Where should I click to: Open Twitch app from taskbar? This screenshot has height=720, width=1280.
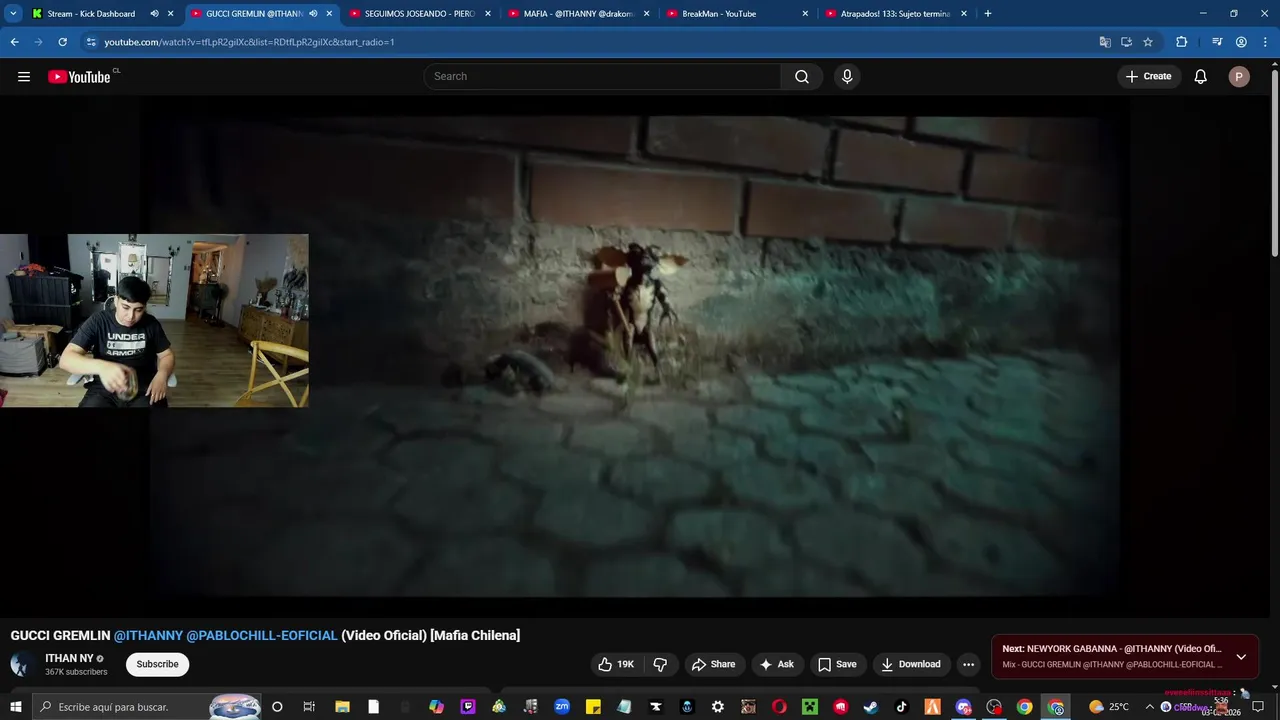click(468, 707)
